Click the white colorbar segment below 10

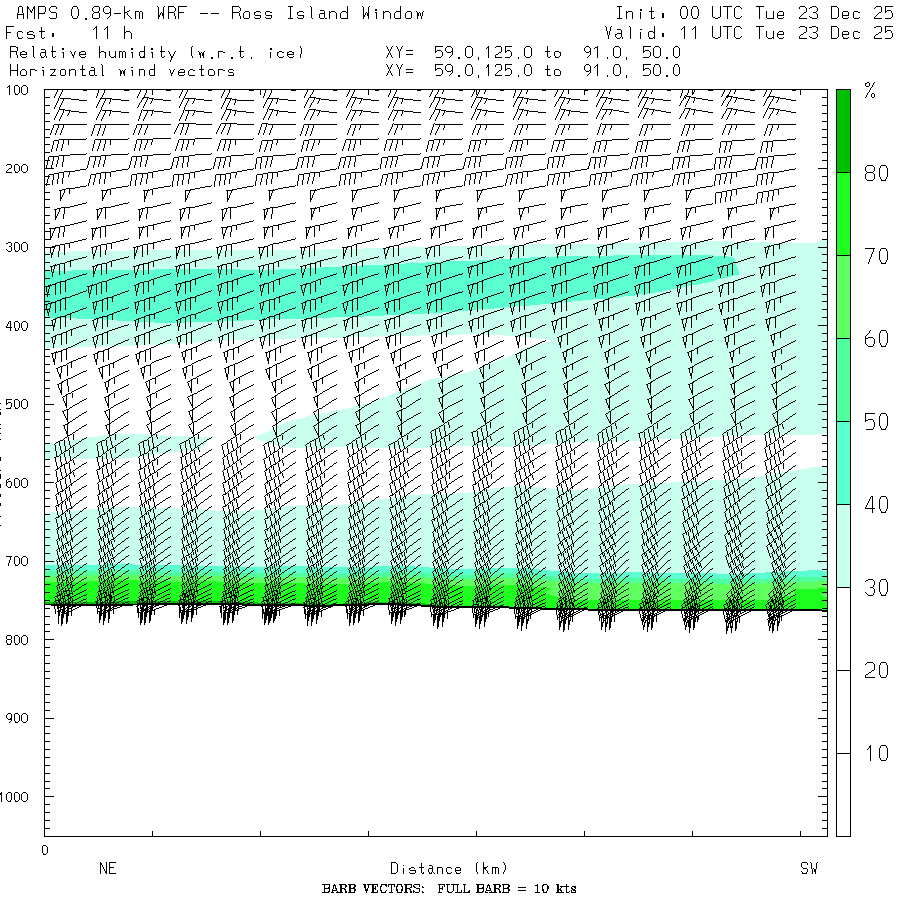pyautogui.click(x=843, y=794)
